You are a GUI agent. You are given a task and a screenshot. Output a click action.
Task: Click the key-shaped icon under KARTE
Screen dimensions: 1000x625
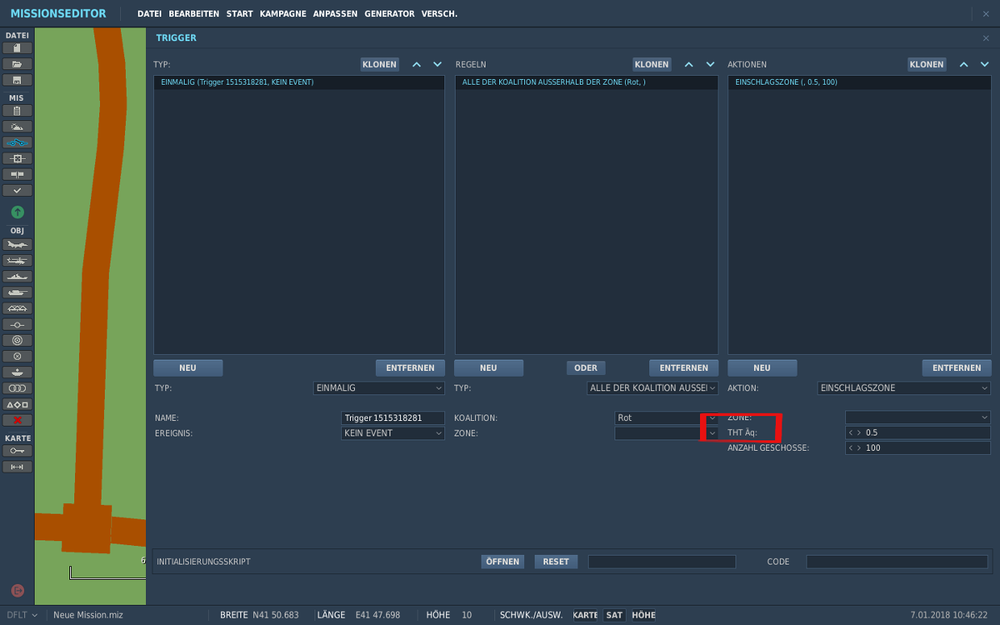17,451
